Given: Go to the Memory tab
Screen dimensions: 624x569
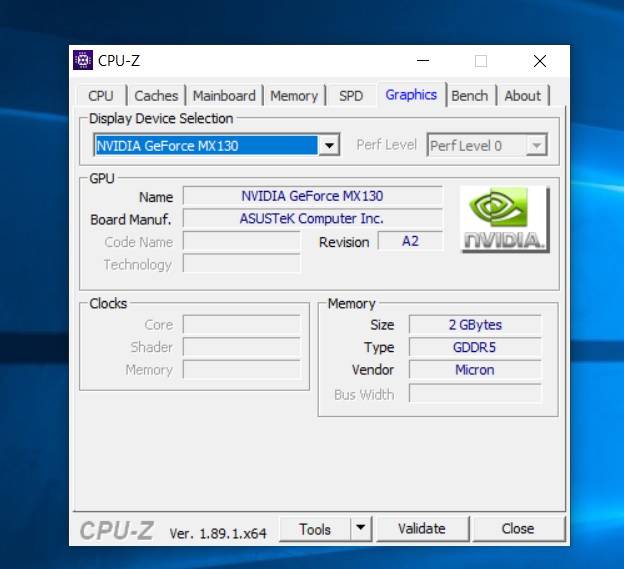Looking at the screenshot, I should point(294,96).
